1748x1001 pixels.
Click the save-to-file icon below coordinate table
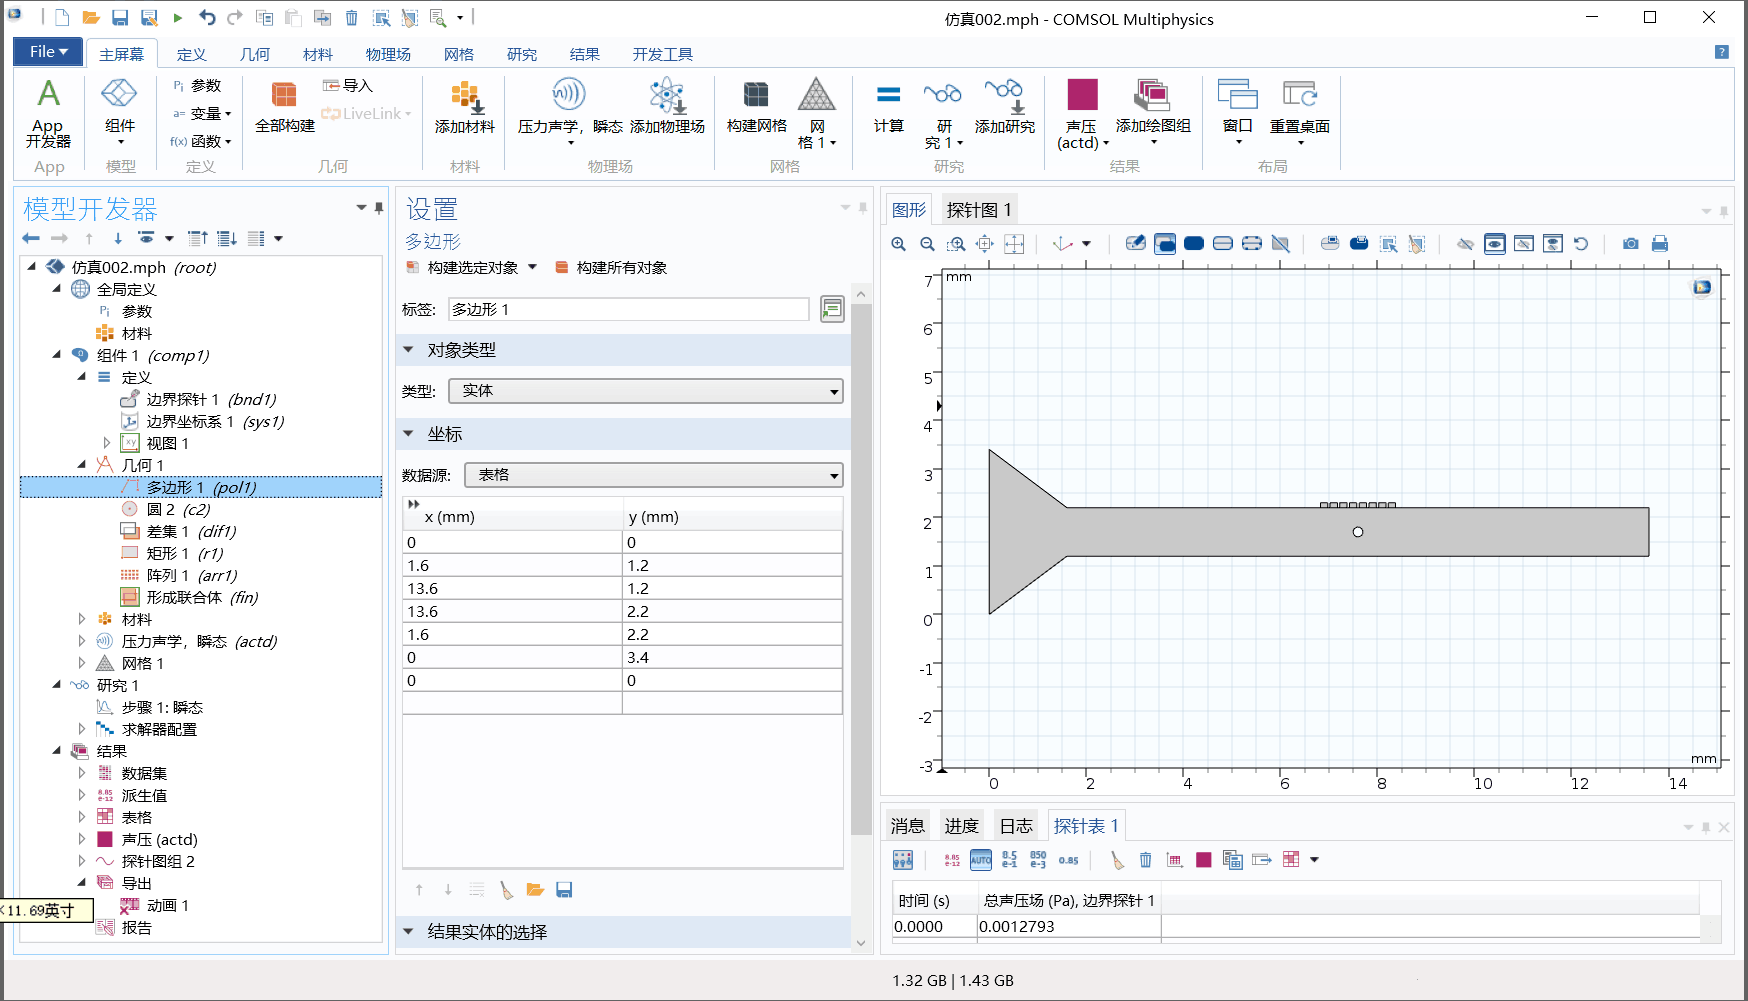(564, 890)
